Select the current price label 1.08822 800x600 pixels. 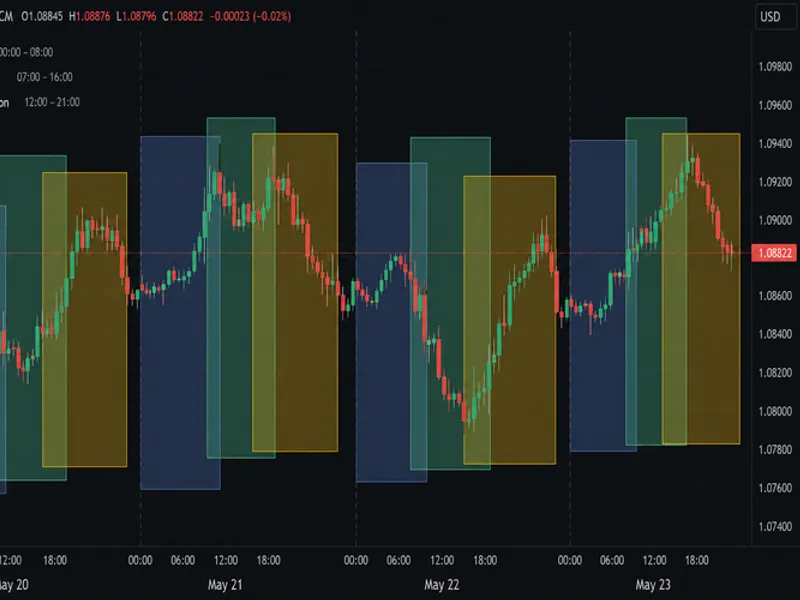[x=774, y=253]
